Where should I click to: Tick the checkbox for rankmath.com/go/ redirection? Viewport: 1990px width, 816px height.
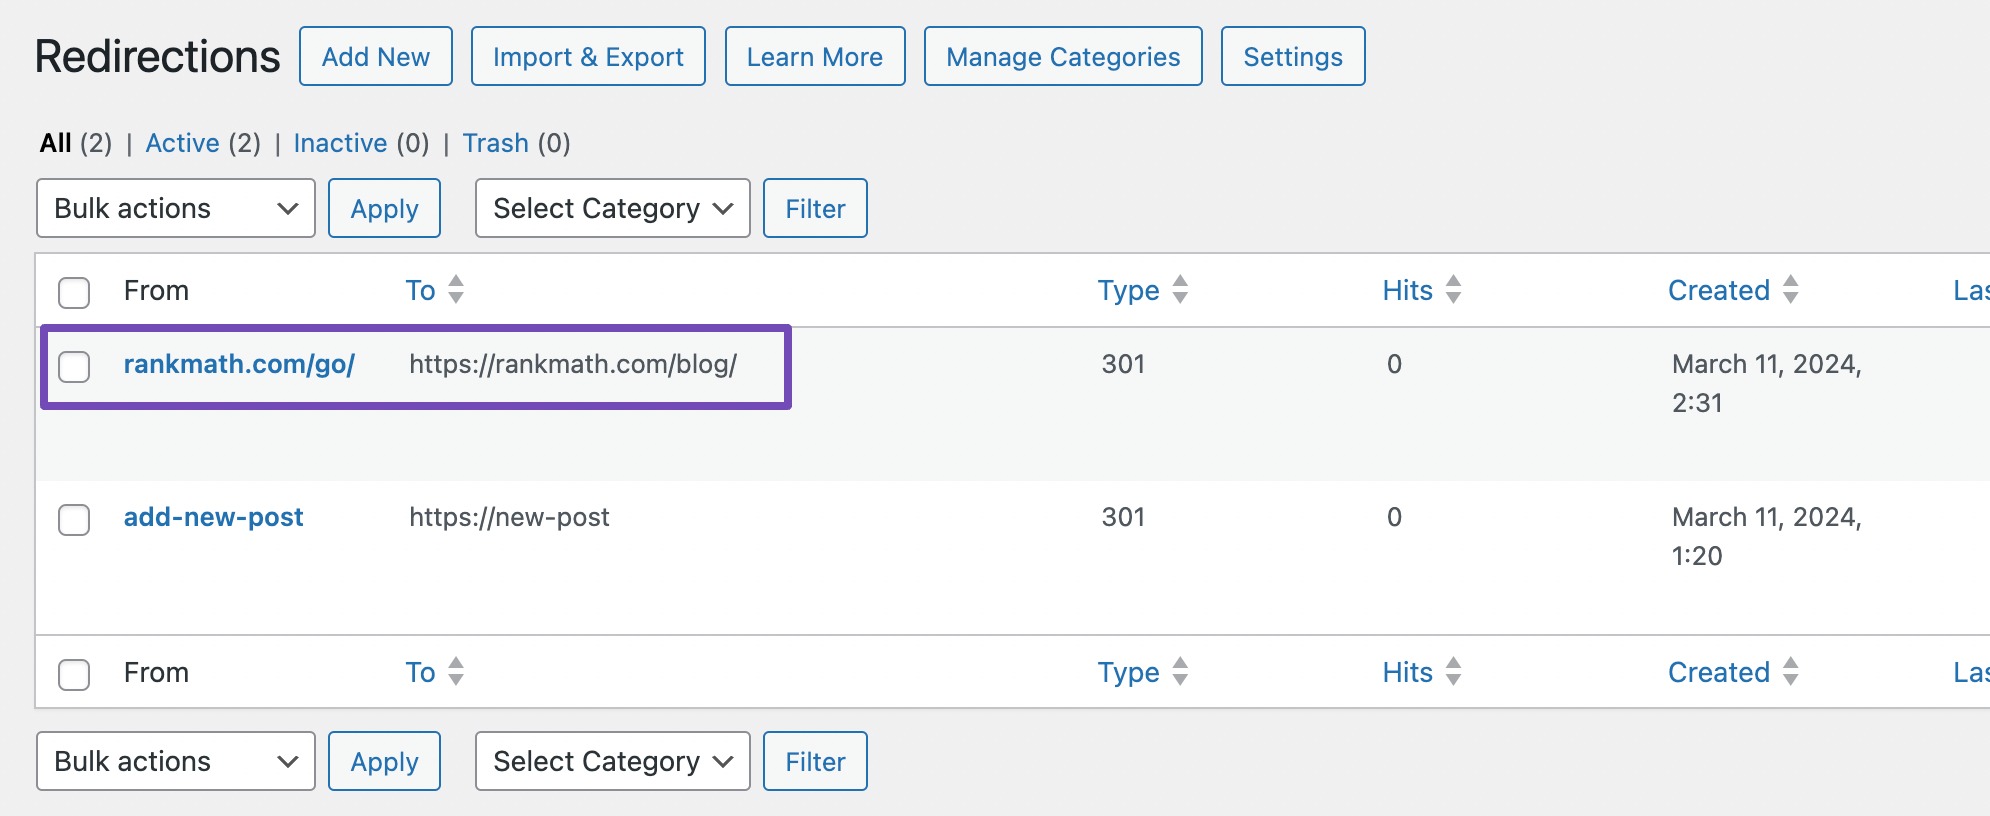(74, 367)
